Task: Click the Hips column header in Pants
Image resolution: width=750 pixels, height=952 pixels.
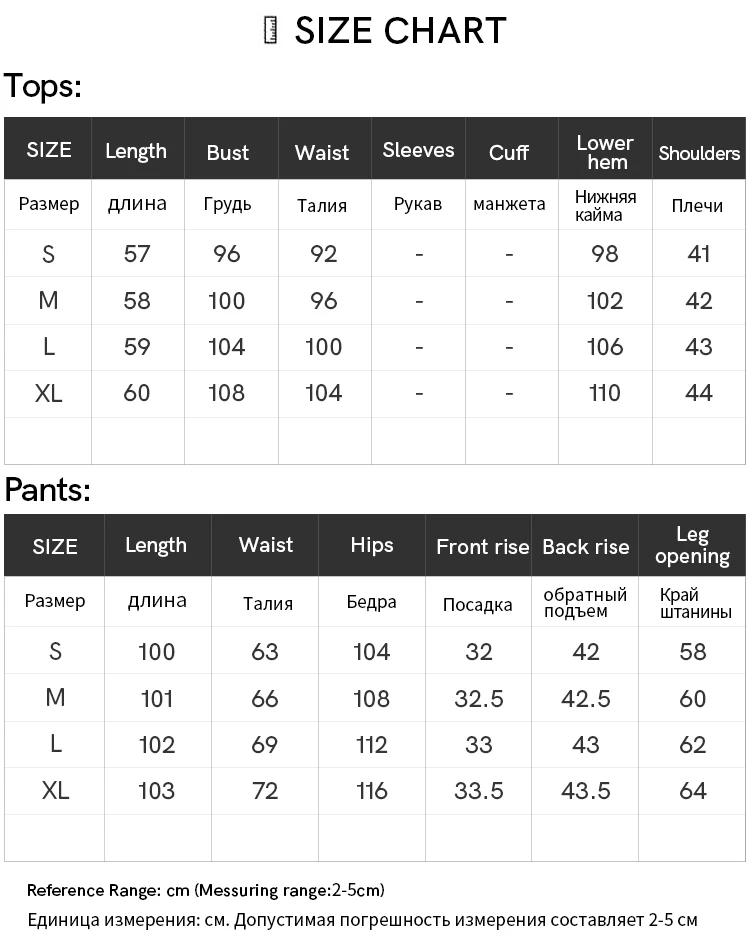Action: pos(372,545)
